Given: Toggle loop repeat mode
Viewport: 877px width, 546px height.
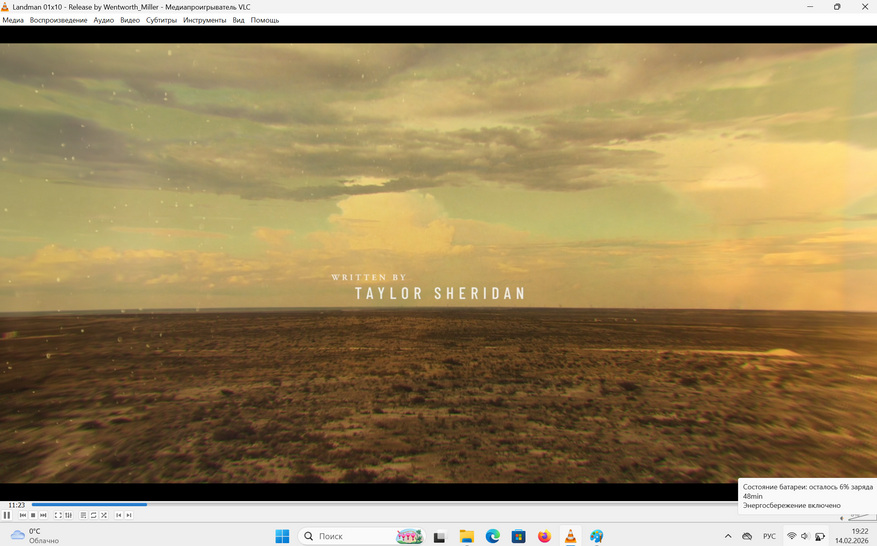Looking at the screenshot, I should point(93,515).
